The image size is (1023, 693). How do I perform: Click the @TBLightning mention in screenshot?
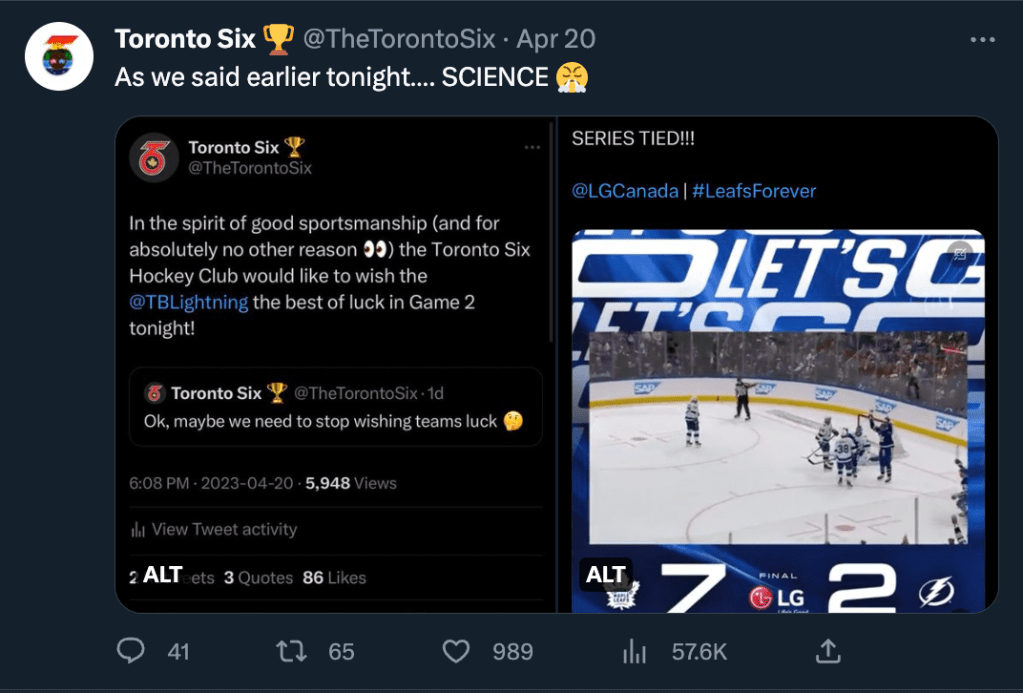coord(188,302)
